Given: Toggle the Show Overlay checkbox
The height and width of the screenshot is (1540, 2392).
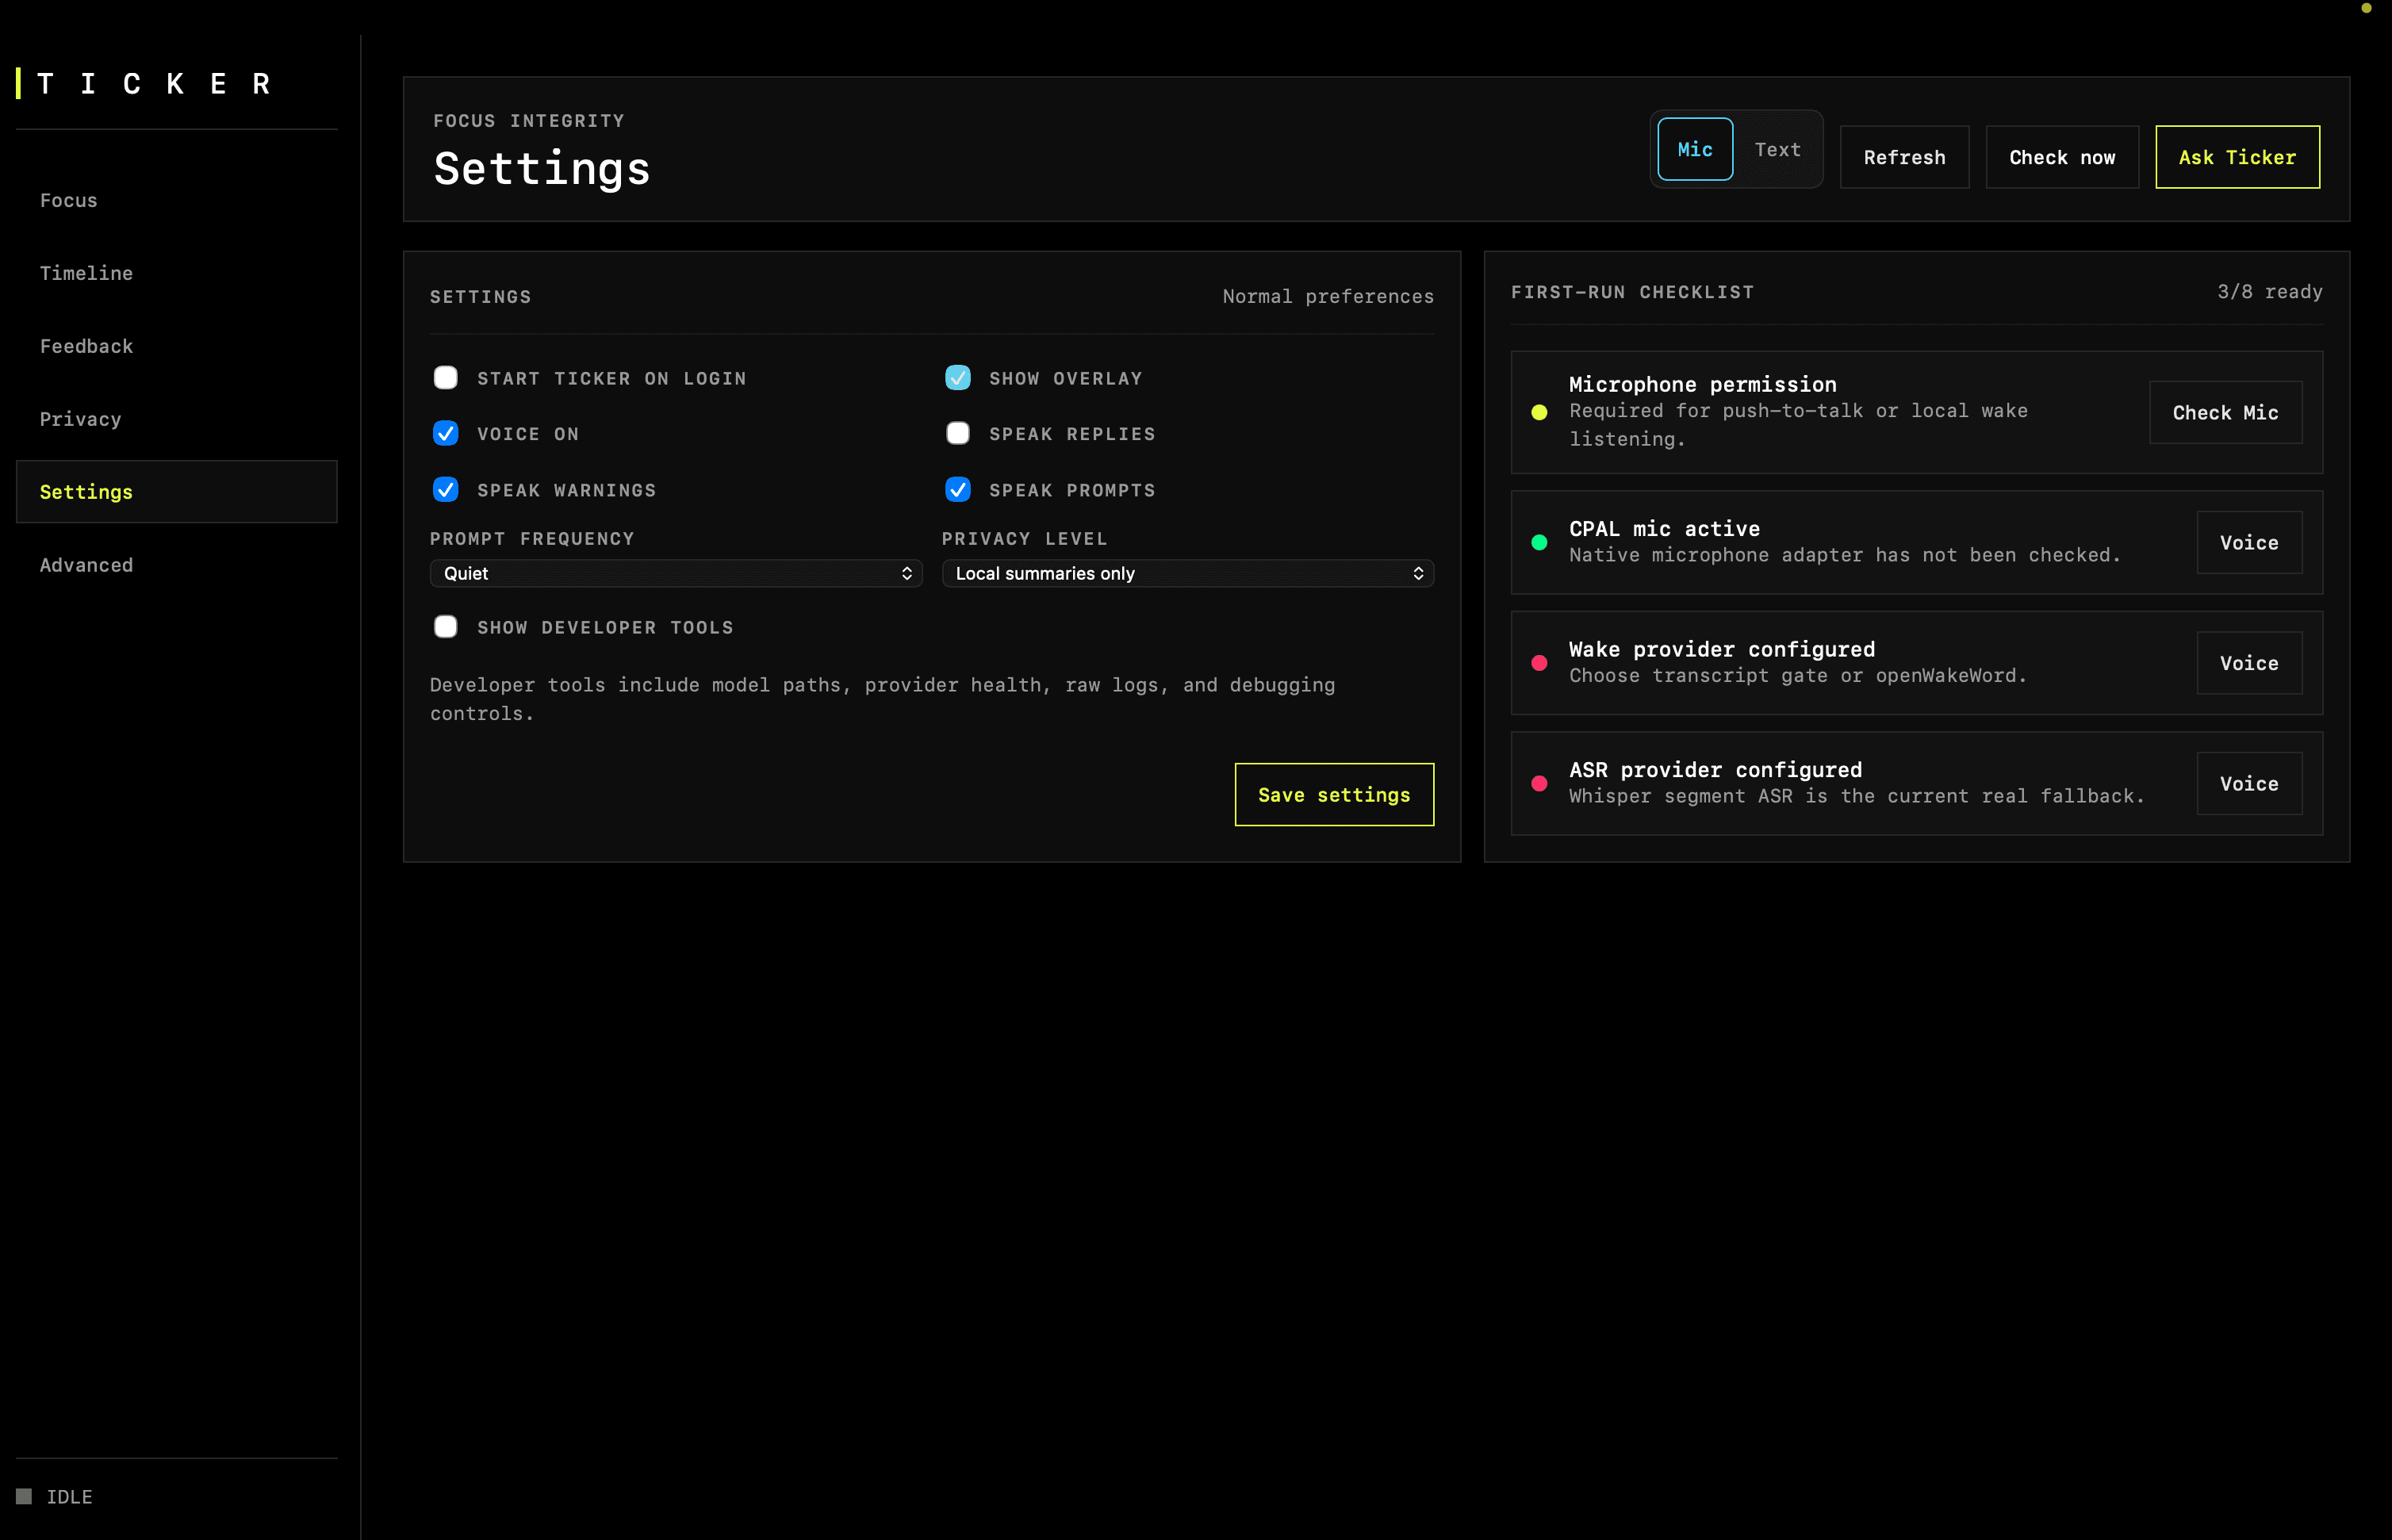Looking at the screenshot, I should 958,378.
